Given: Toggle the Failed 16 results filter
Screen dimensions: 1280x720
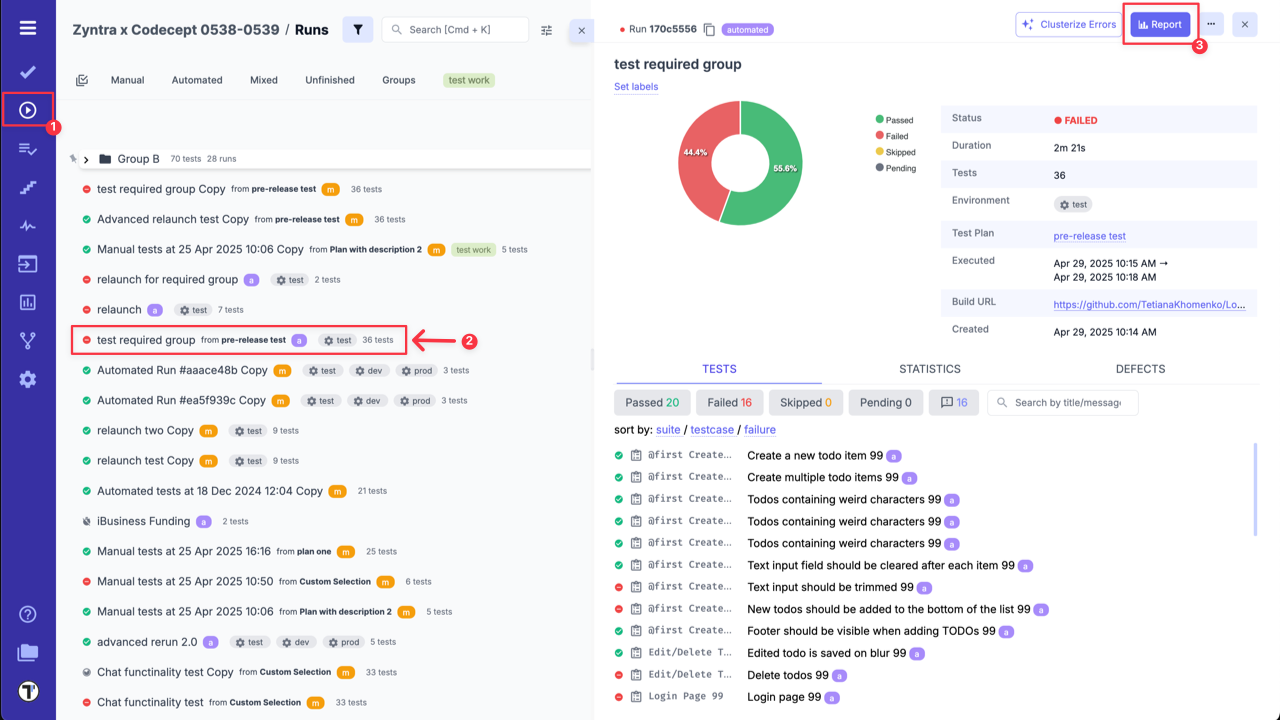Looking at the screenshot, I should [729, 402].
